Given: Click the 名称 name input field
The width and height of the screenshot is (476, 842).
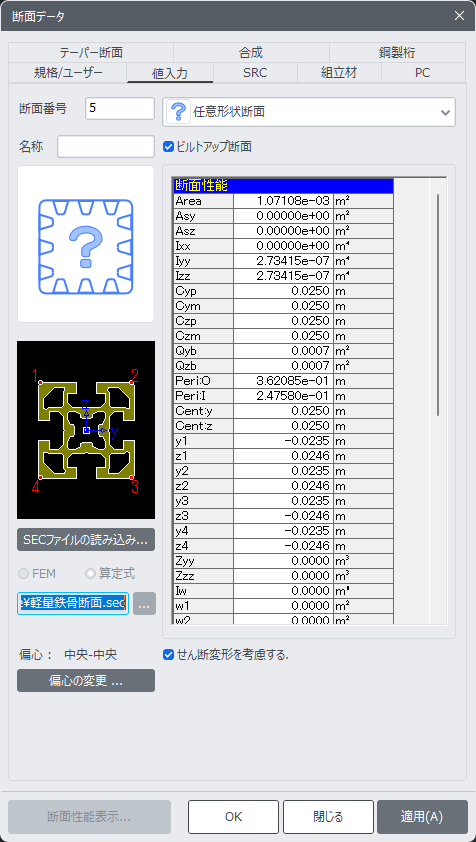Looking at the screenshot, I should 106,147.
